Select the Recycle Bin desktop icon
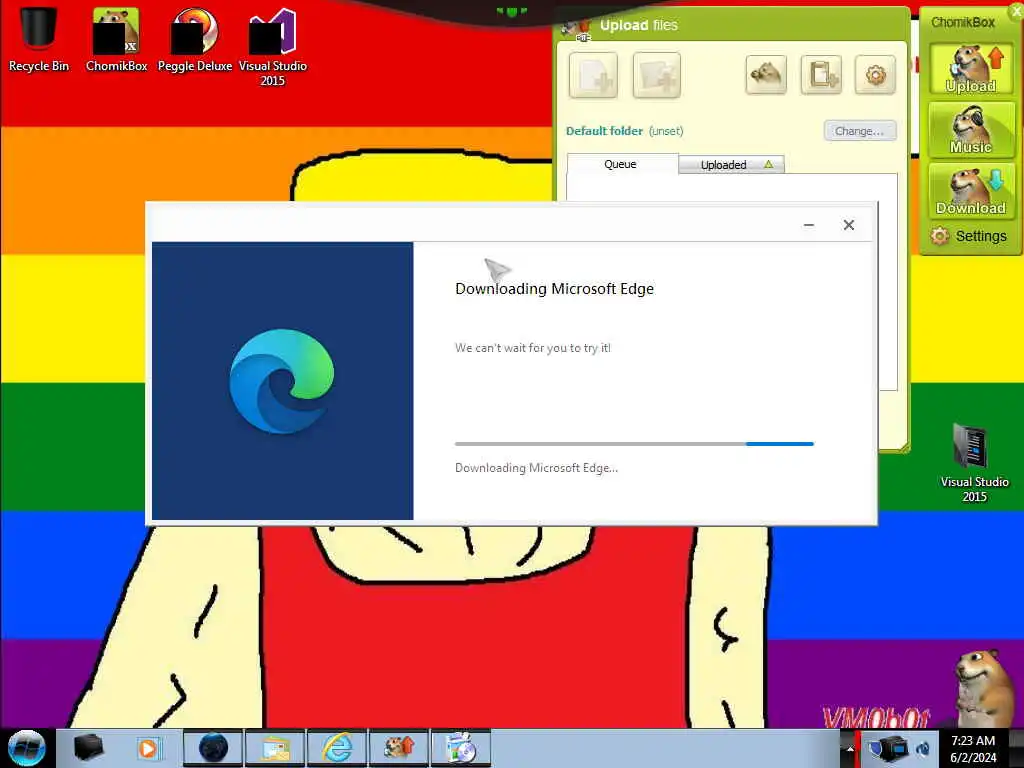The width and height of the screenshot is (1024, 768). pyautogui.click(x=39, y=37)
